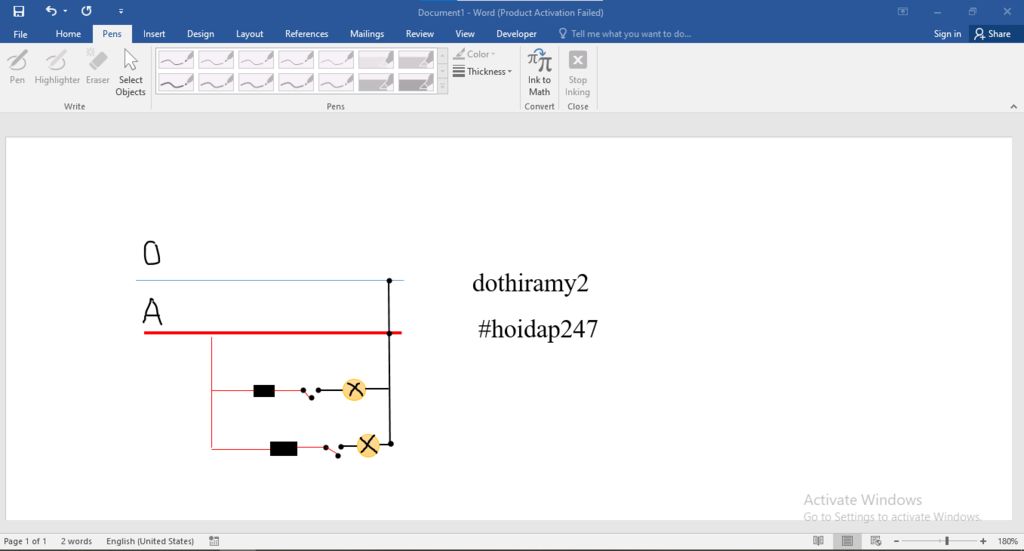Switch to the View tab
This screenshot has width=1024, height=551.
click(465, 34)
